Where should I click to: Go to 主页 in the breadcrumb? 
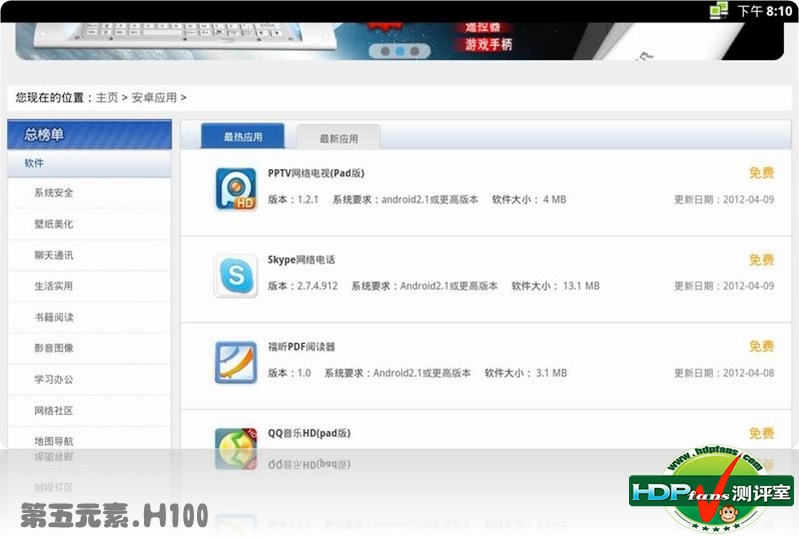click(107, 97)
